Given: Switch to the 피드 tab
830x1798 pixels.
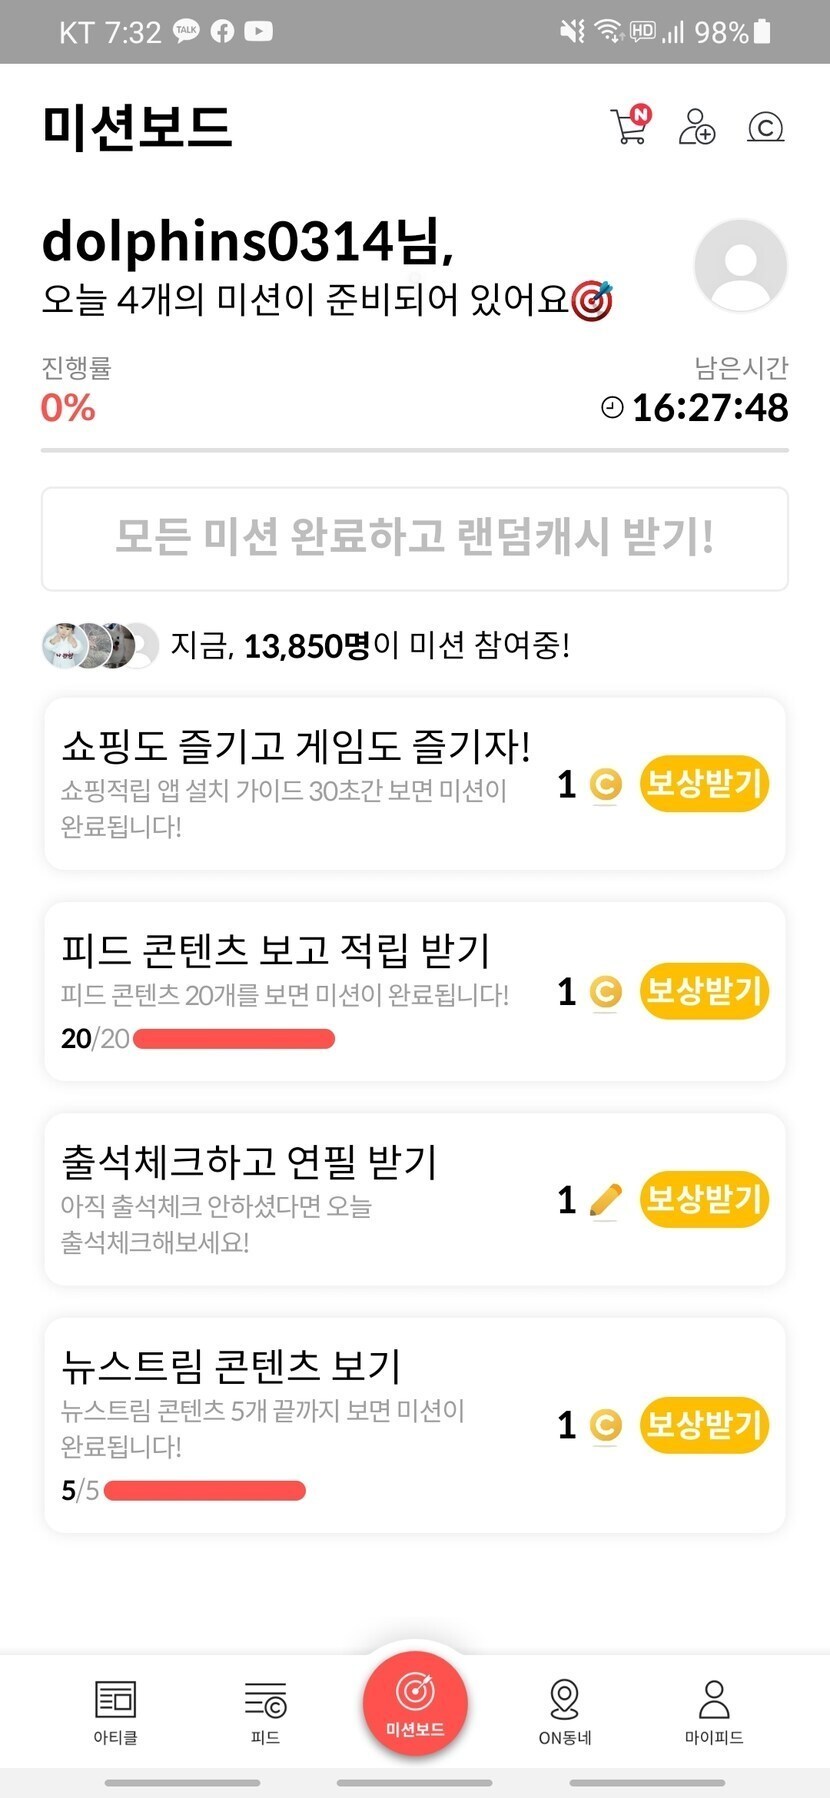Looking at the screenshot, I should pos(265,1711).
